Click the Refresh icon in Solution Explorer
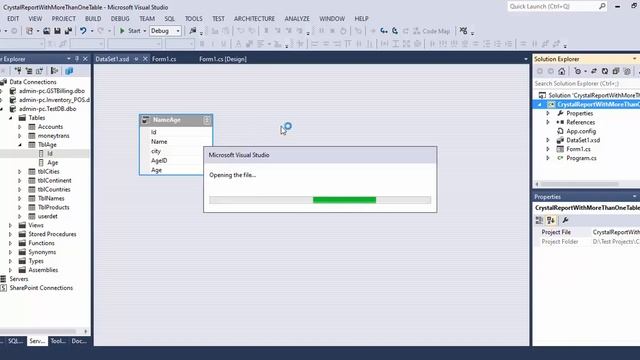 click(x=605, y=71)
